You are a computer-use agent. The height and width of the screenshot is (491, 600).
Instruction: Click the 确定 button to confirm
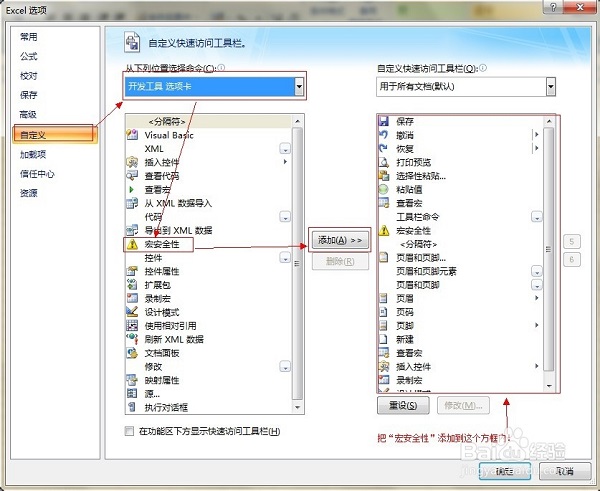[503, 470]
